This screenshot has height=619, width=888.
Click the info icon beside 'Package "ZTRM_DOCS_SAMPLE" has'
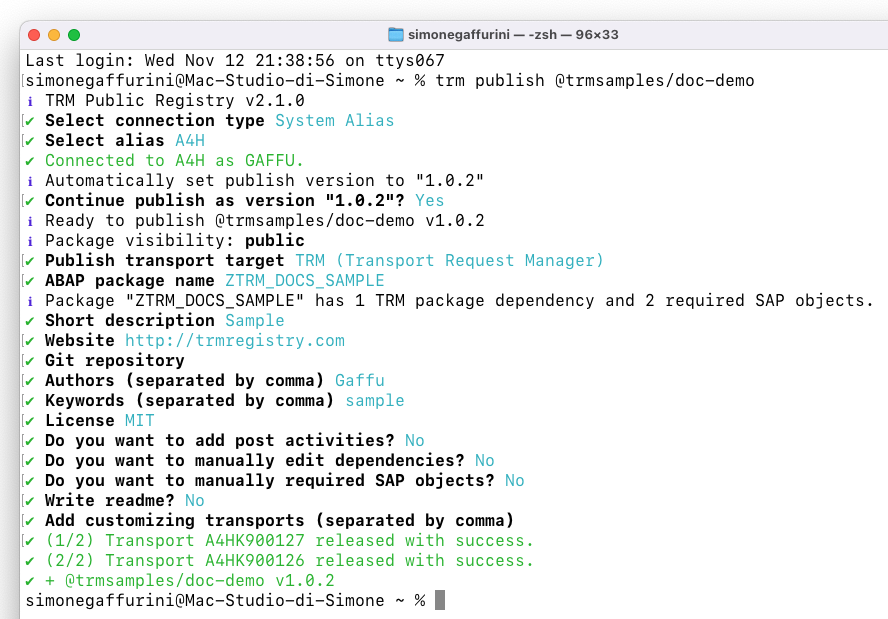[30, 301]
